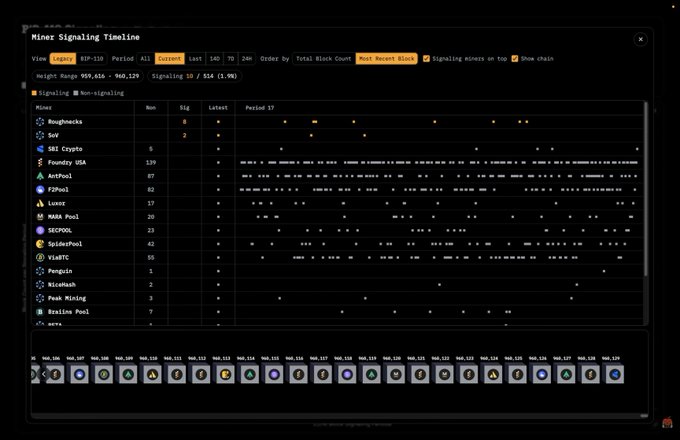Image resolution: width=680 pixels, height=440 pixels.
Task: Set period to All
Action: pyautogui.click(x=145, y=59)
